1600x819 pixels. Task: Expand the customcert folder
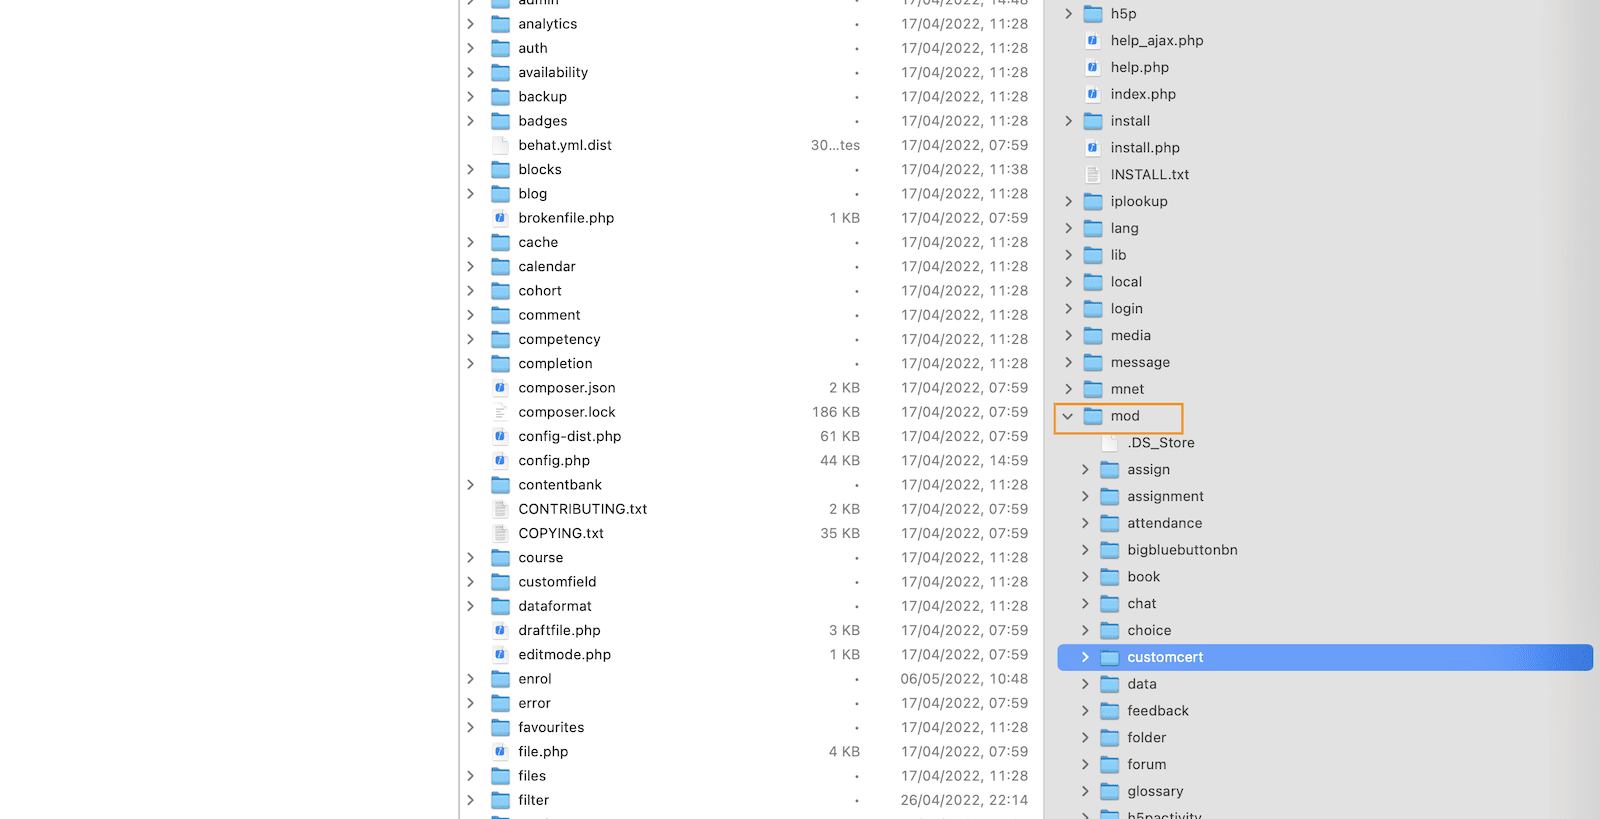(x=1085, y=657)
